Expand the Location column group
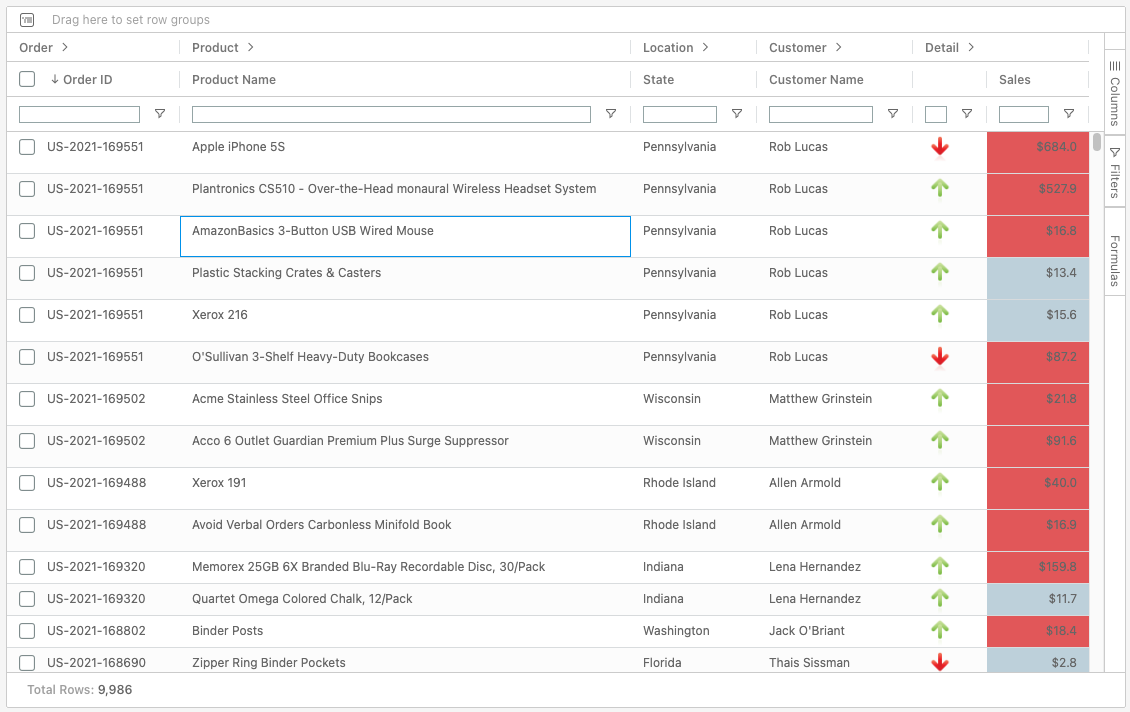The image size is (1130, 712). pos(705,47)
